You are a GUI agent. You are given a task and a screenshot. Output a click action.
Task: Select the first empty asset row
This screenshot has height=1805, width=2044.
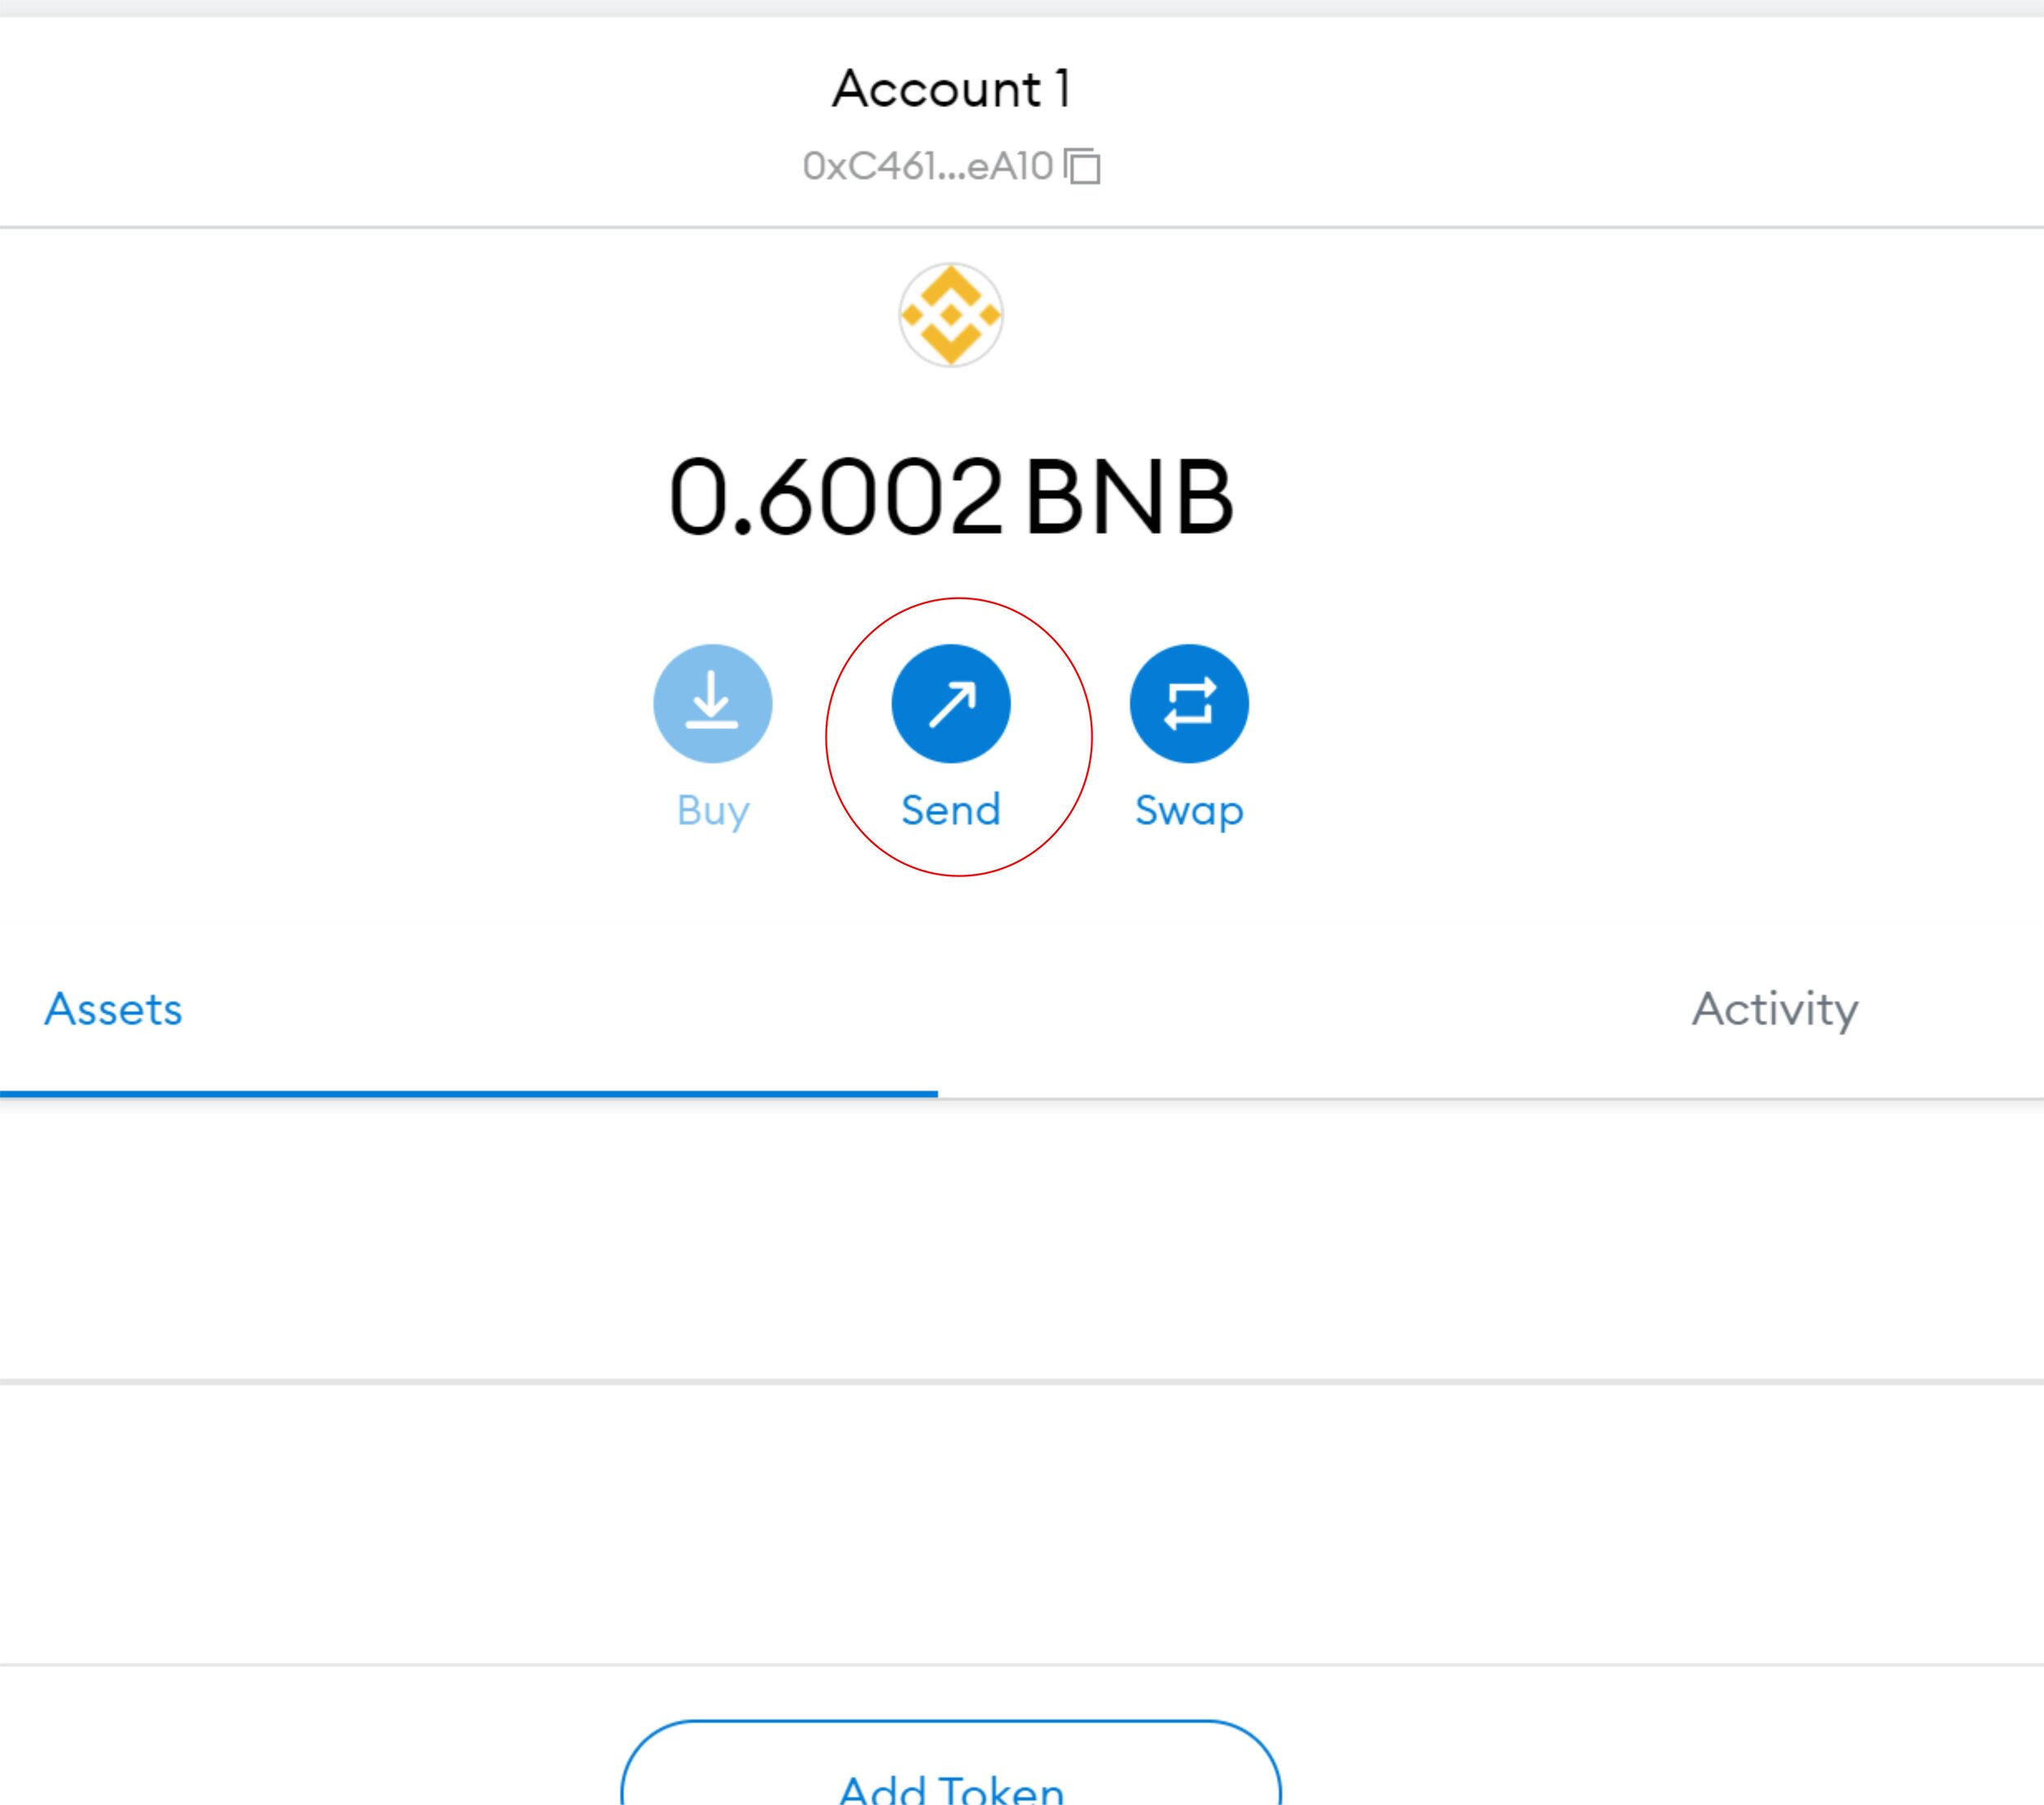(x=1022, y=1240)
